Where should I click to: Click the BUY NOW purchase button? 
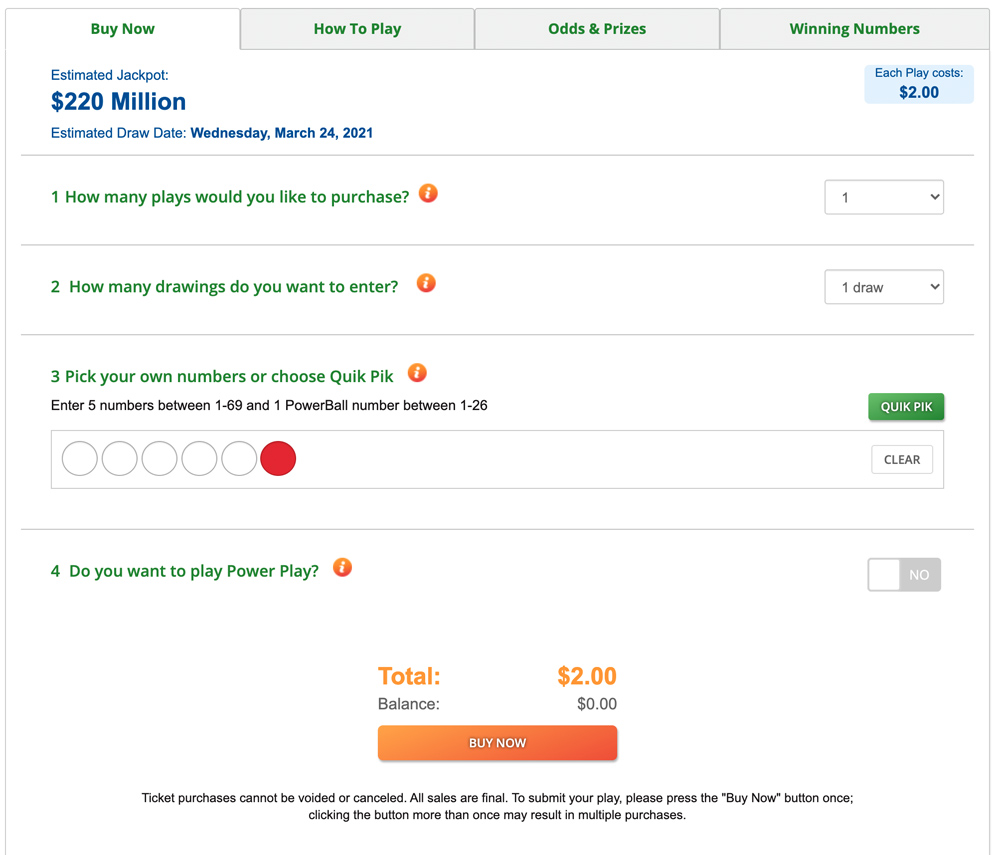497,743
